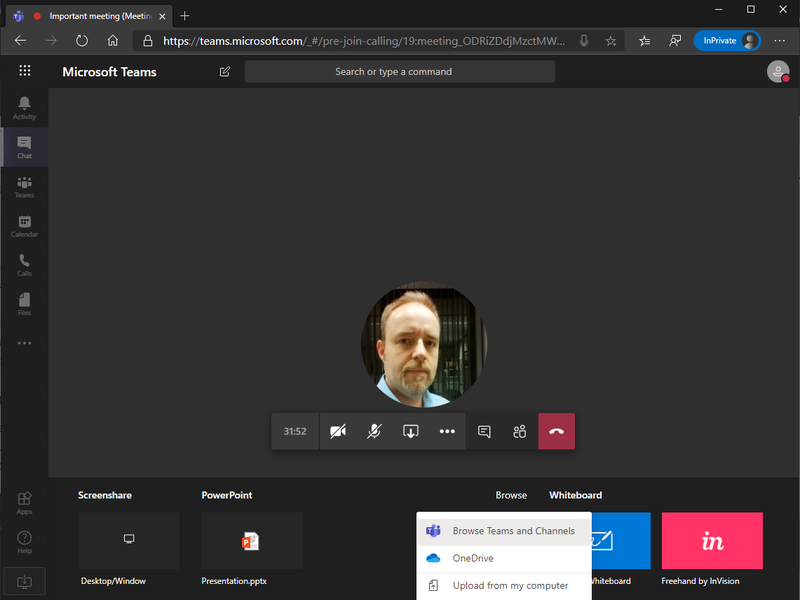Open browser feedback icon
800x600 pixels.
(675, 41)
